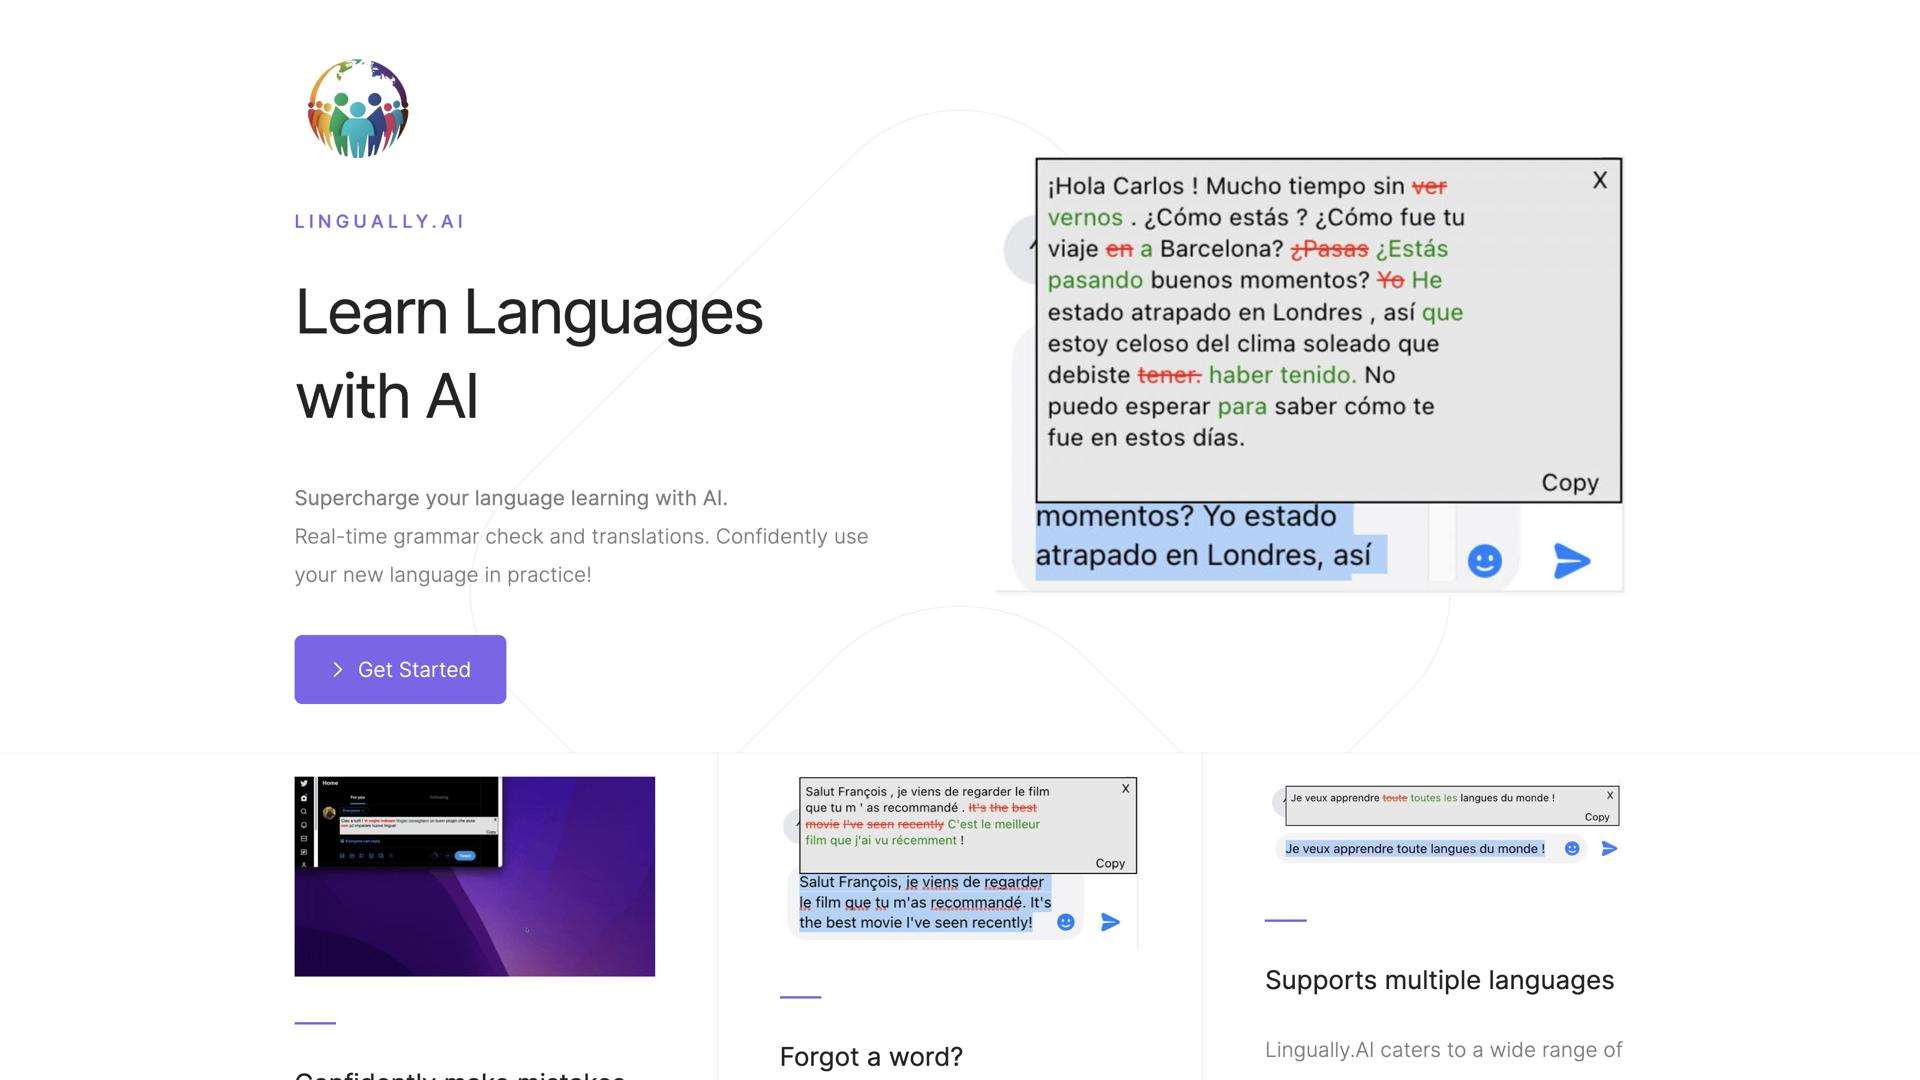
Task: Open the Twitter demo video thumbnail
Action: 474,876
